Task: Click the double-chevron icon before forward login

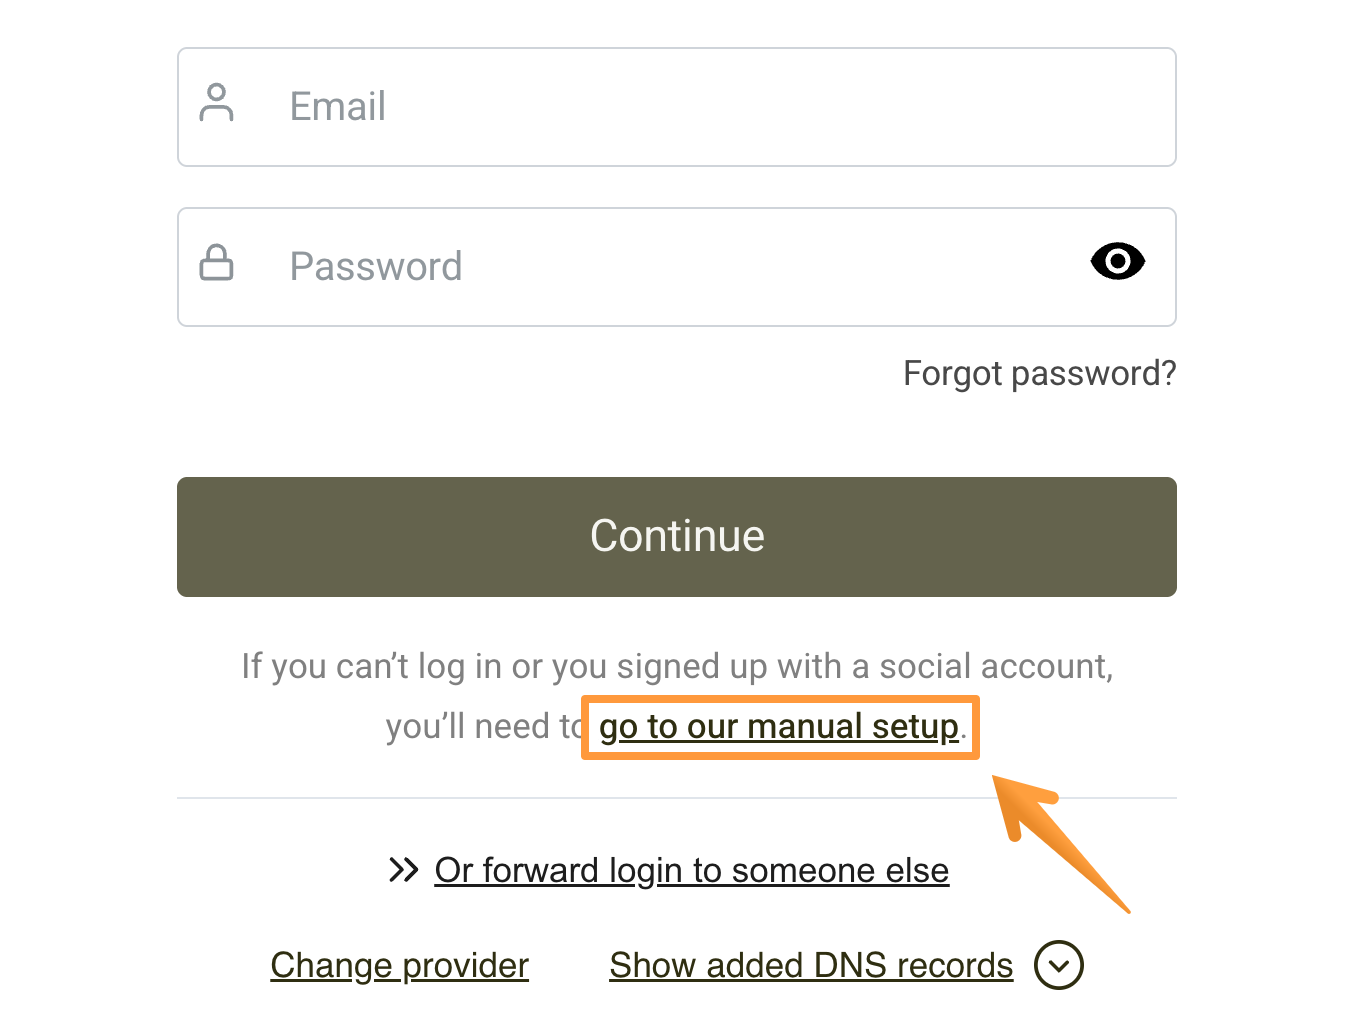Action: tap(404, 869)
